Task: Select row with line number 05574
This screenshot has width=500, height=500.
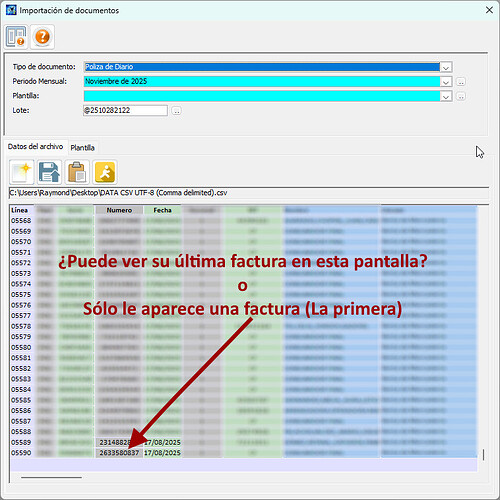Action: click(x=243, y=284)
